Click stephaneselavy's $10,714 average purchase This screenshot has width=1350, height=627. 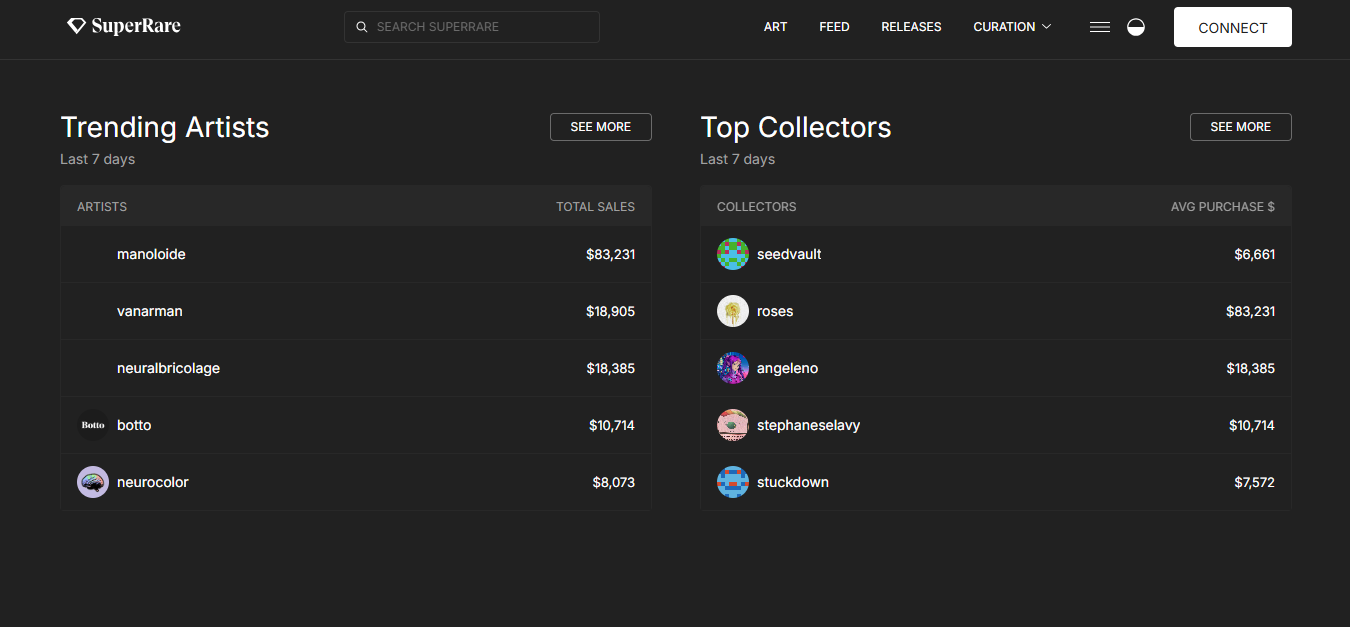1252,425
